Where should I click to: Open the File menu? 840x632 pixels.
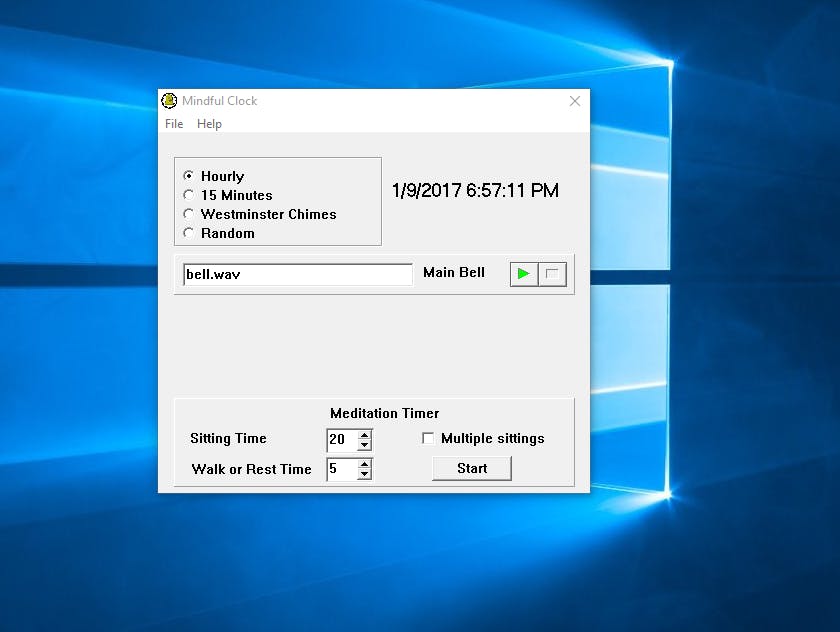[x=174, y=124]
